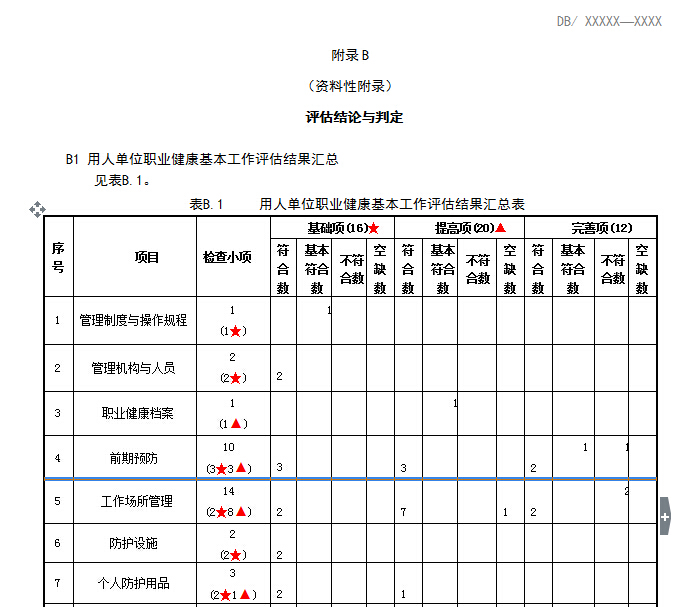Place cursor in 前期预防 cell
This screenshot has width=700, height=607.
134,458
